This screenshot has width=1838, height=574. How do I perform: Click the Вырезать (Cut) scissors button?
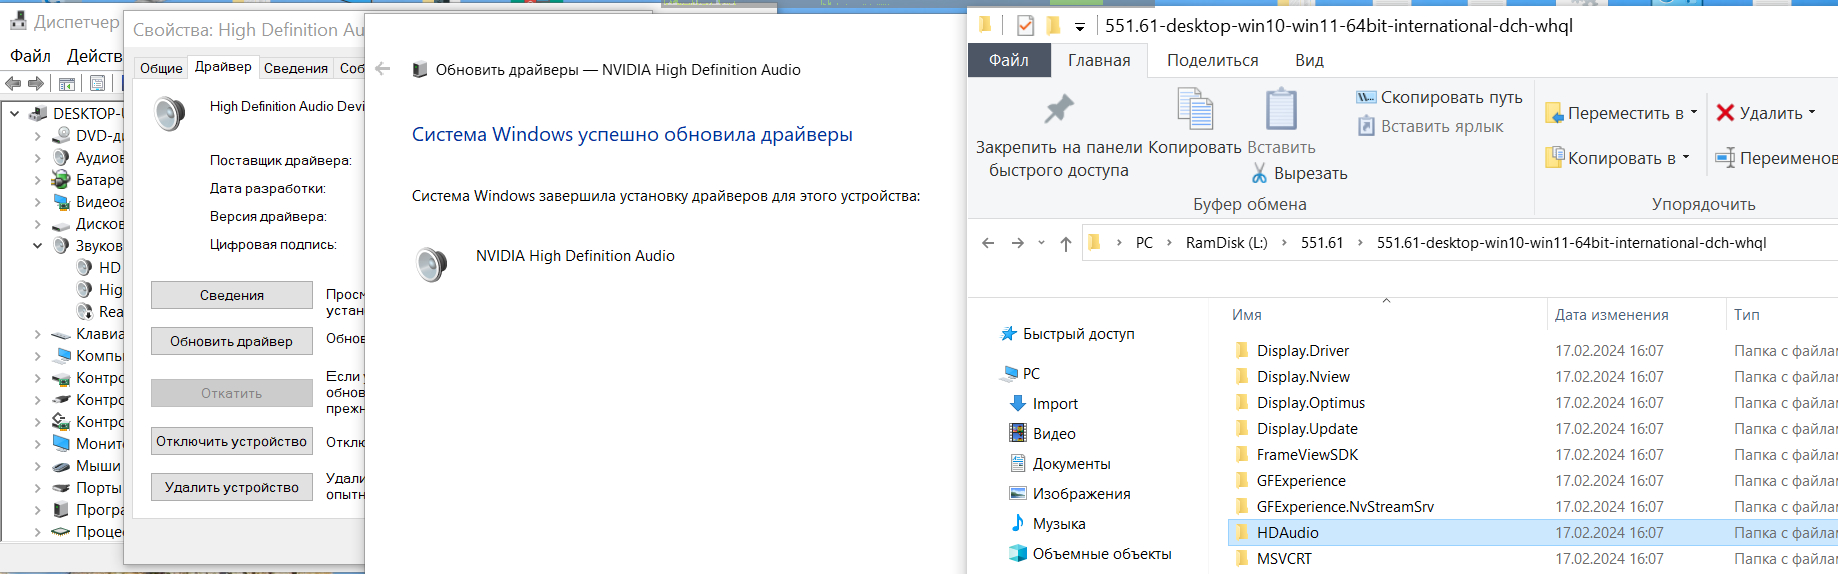[1299, 173]
